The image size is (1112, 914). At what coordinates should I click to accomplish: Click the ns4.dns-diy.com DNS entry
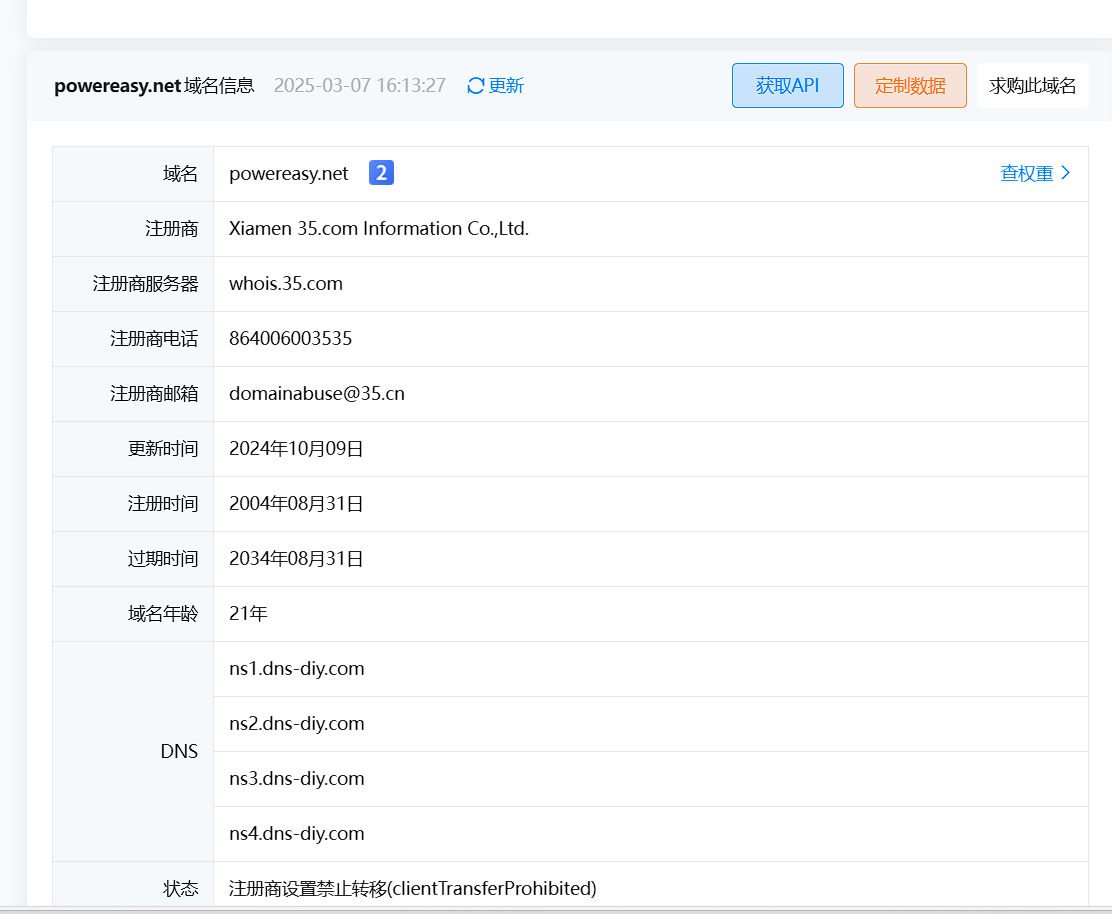296,834
